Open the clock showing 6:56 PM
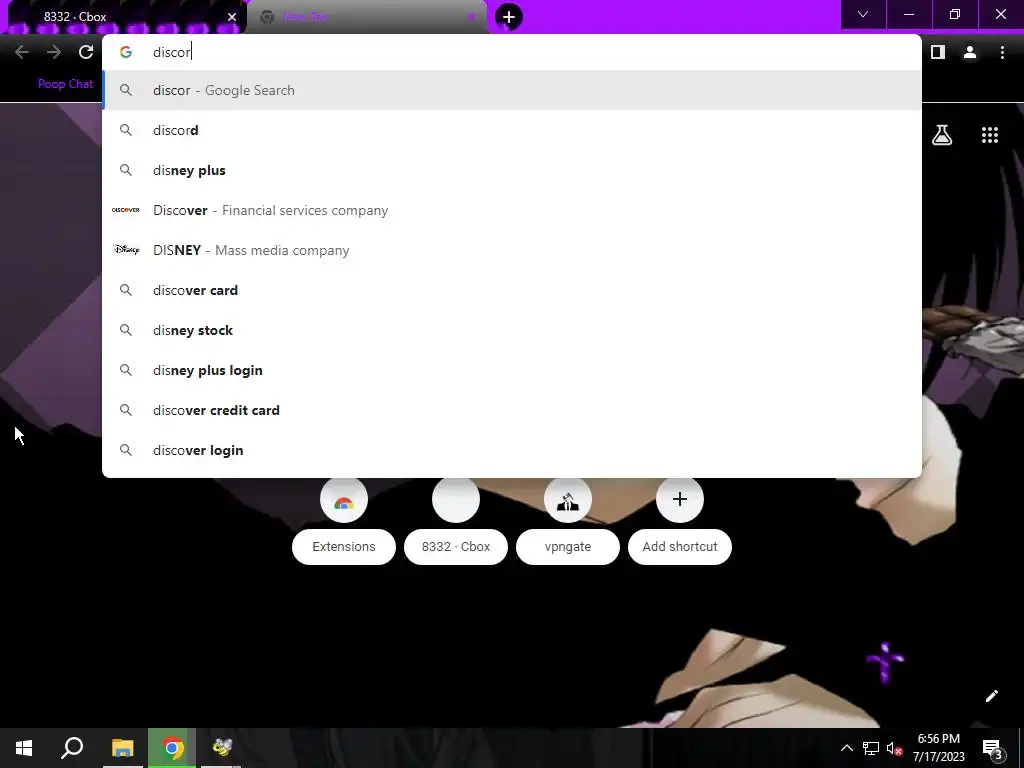The height and width of the screenshot is (768, 1024). [x=938, y=748]
